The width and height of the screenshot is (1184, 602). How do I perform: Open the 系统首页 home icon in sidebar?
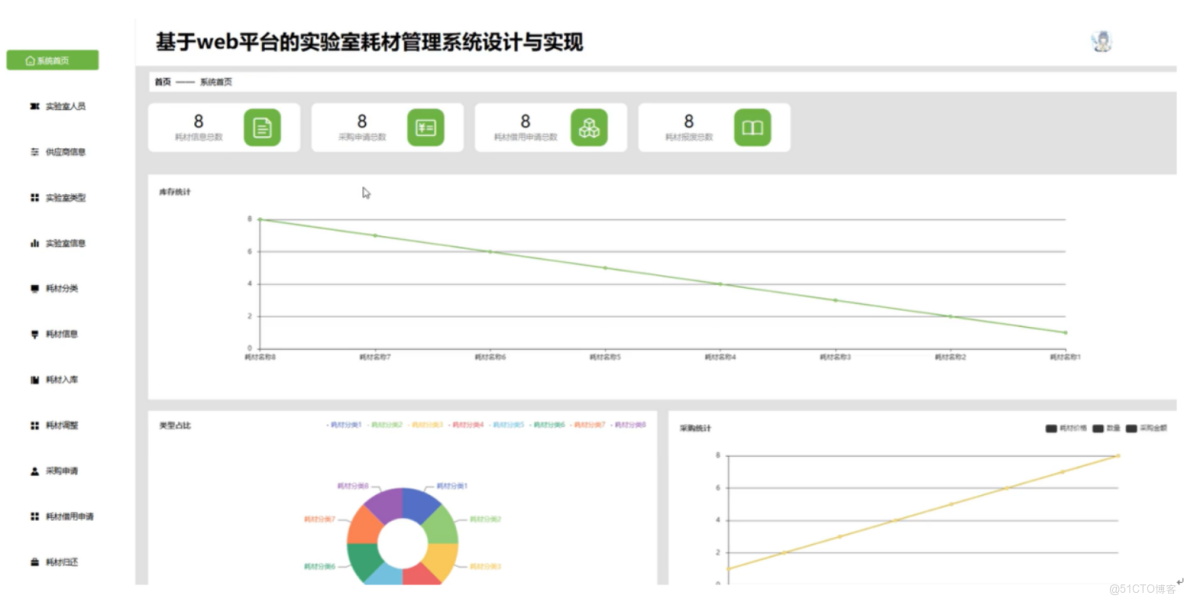point(30,59)
